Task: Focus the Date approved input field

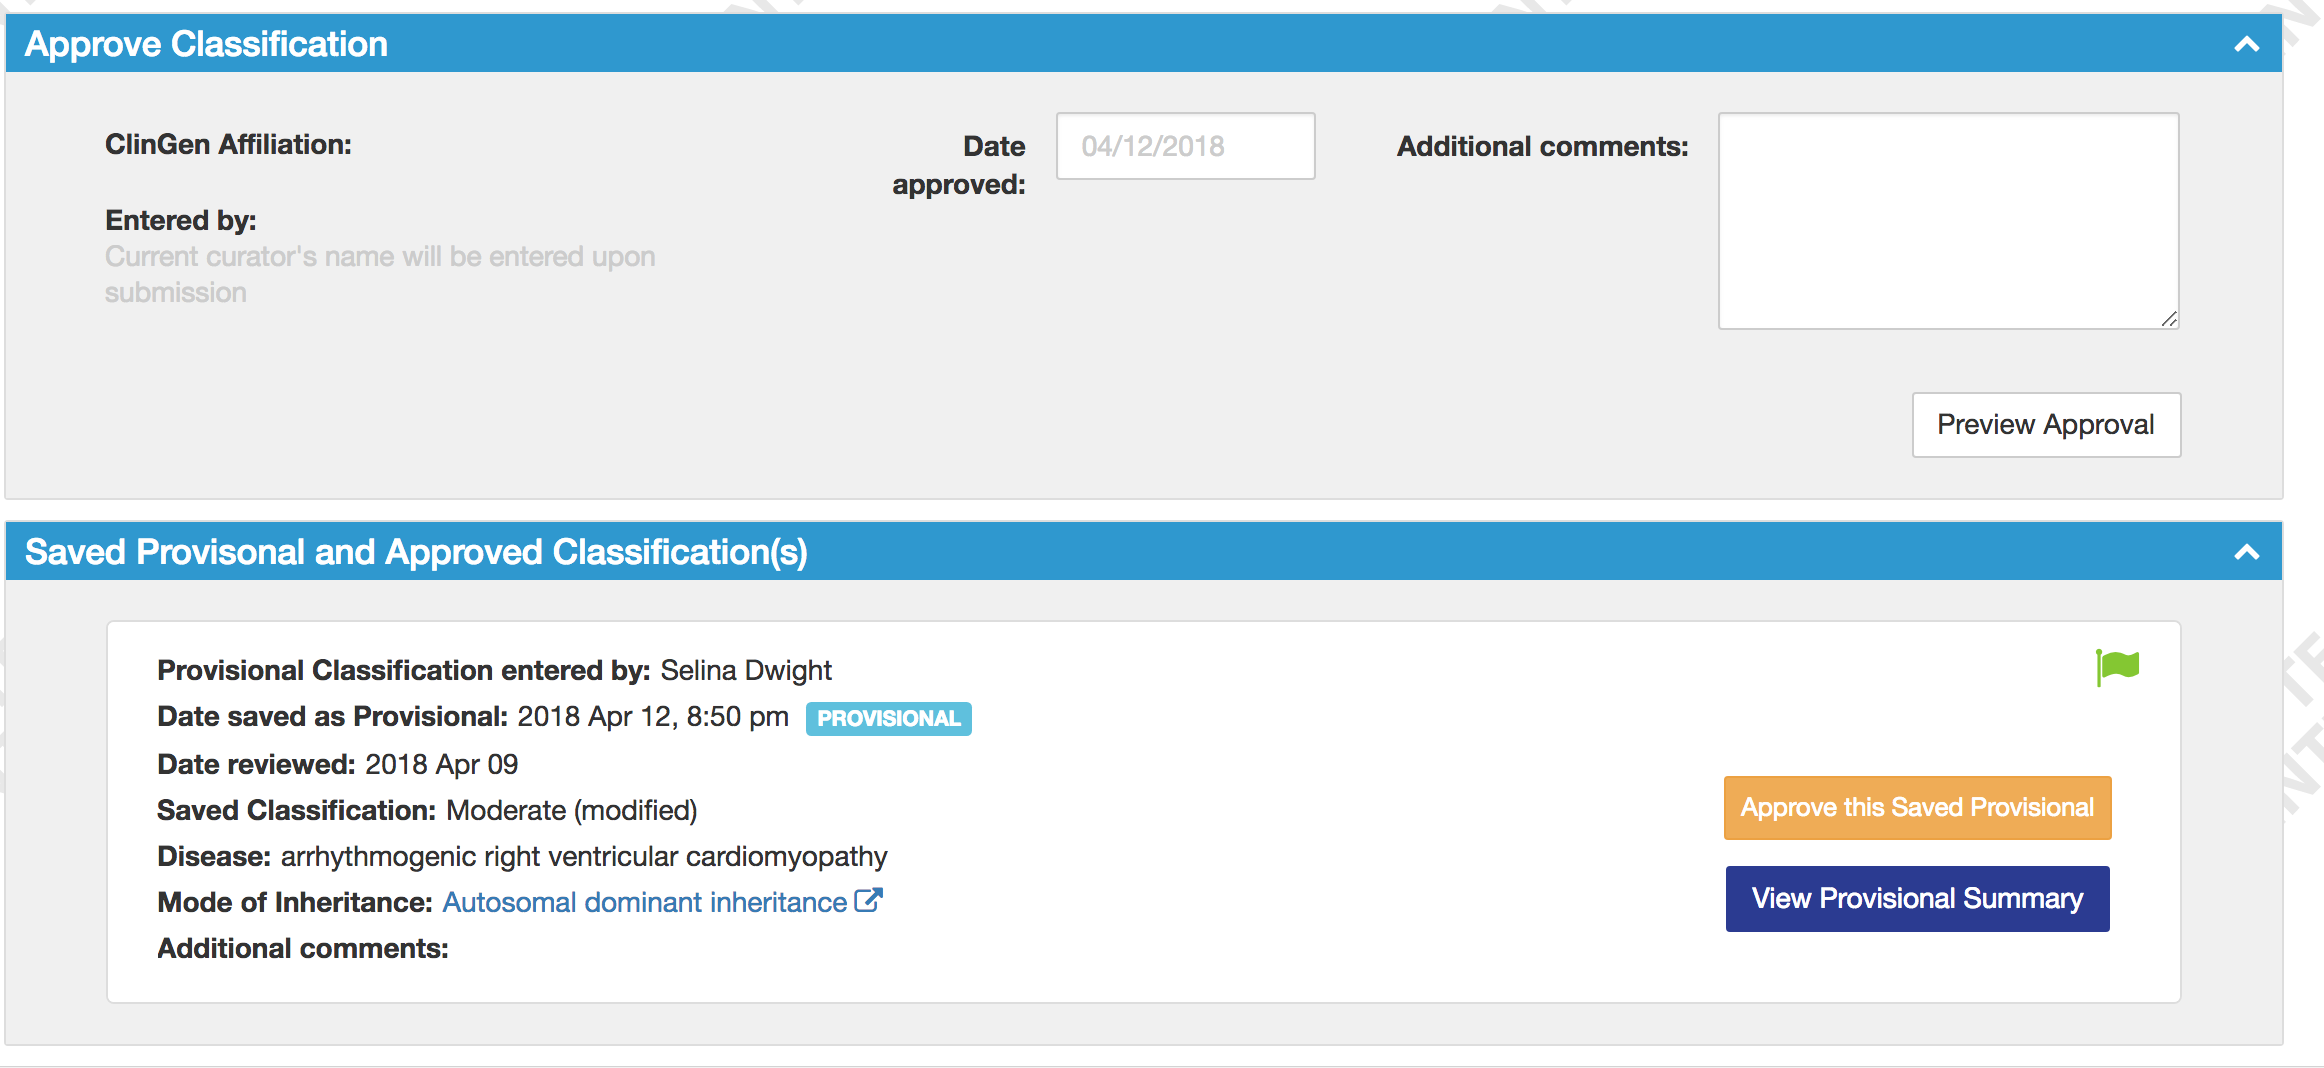Action: coord(1185,146)
